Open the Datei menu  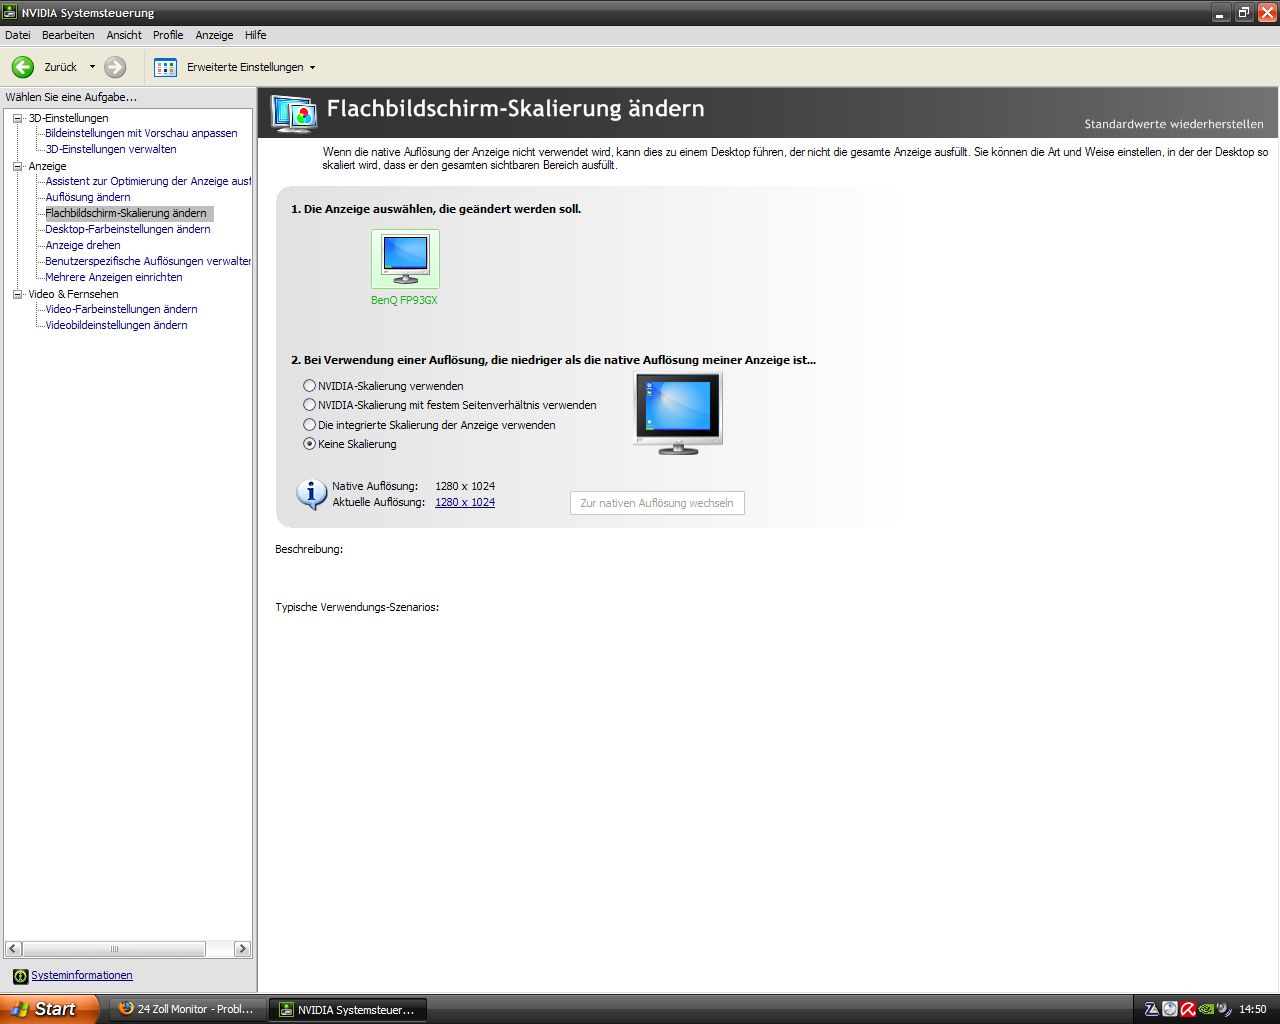pyautogui.click(x=18, y=35)
